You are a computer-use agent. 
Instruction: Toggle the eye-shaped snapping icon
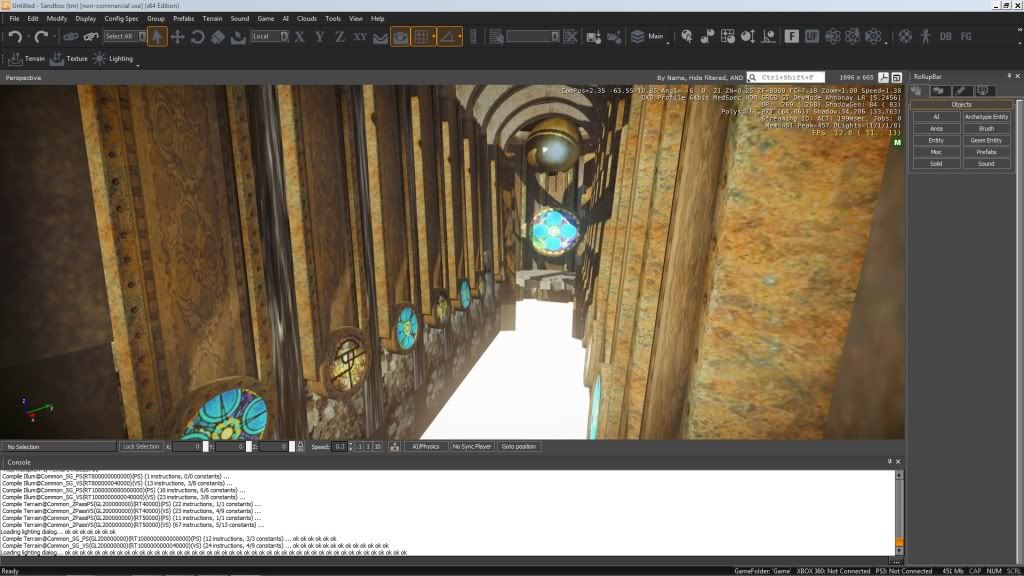400,37
